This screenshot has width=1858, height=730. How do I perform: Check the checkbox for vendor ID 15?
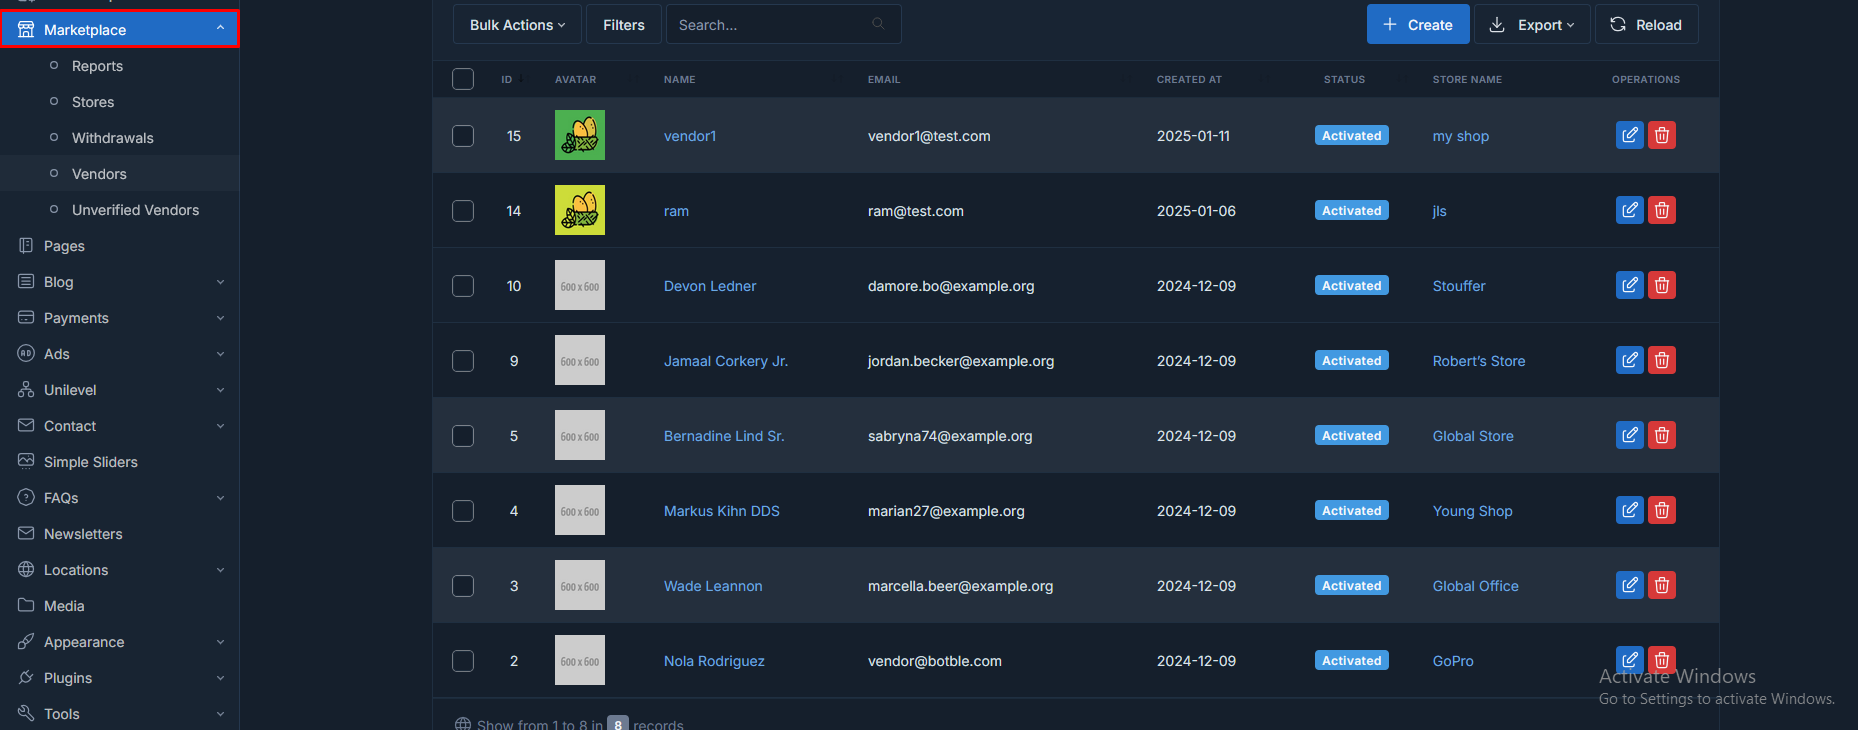click(x=463, y=136)
